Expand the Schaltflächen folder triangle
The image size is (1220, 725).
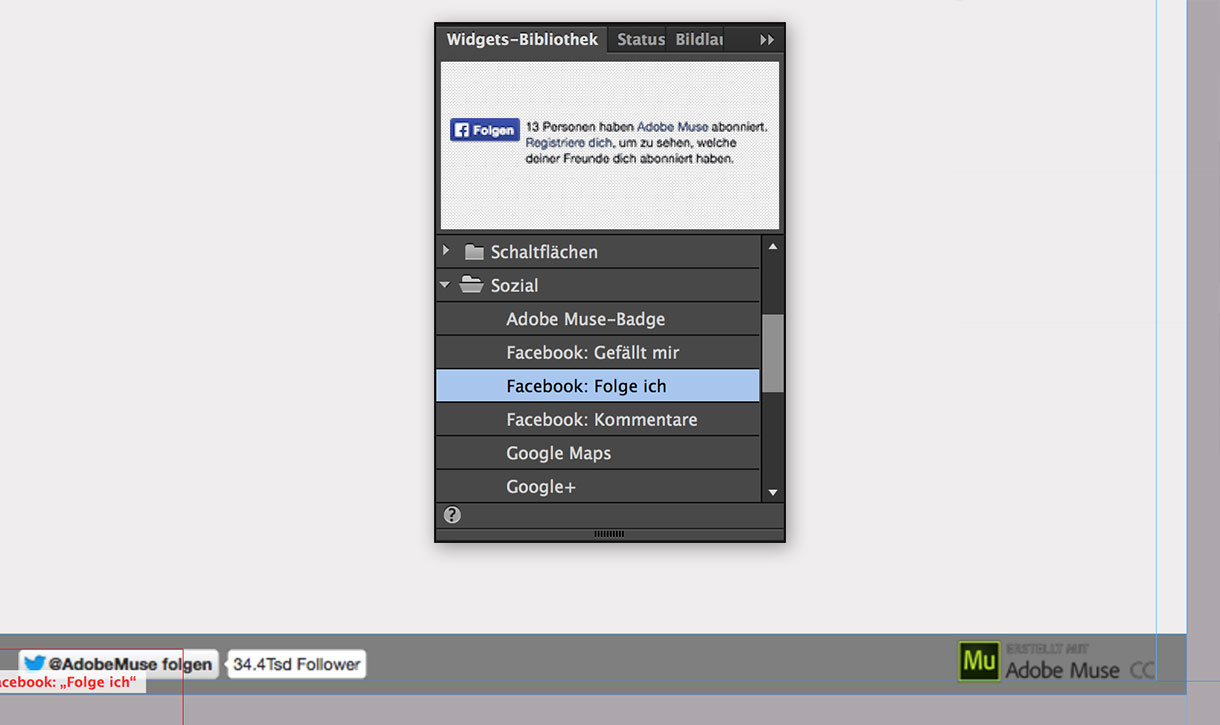(446, 250)
